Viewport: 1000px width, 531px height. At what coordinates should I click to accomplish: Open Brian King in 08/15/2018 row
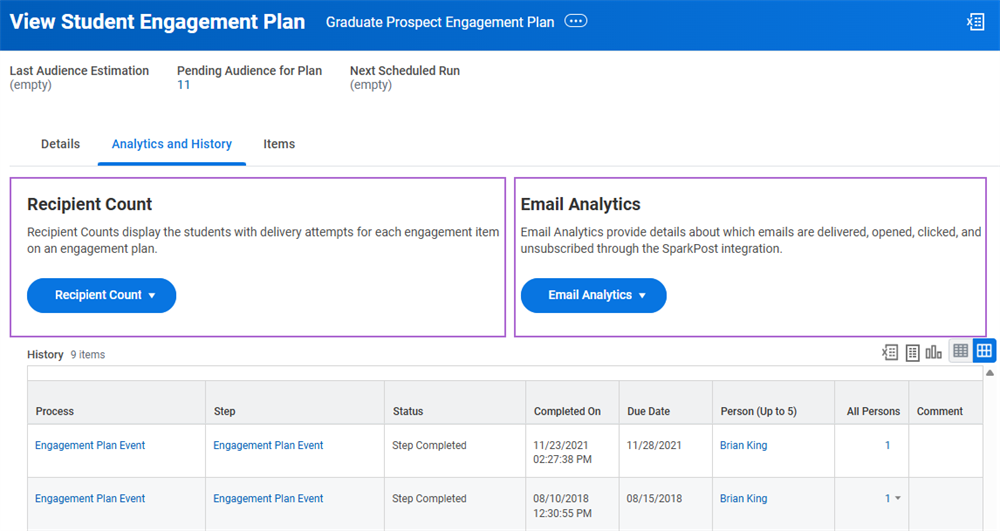coord(744,498)
